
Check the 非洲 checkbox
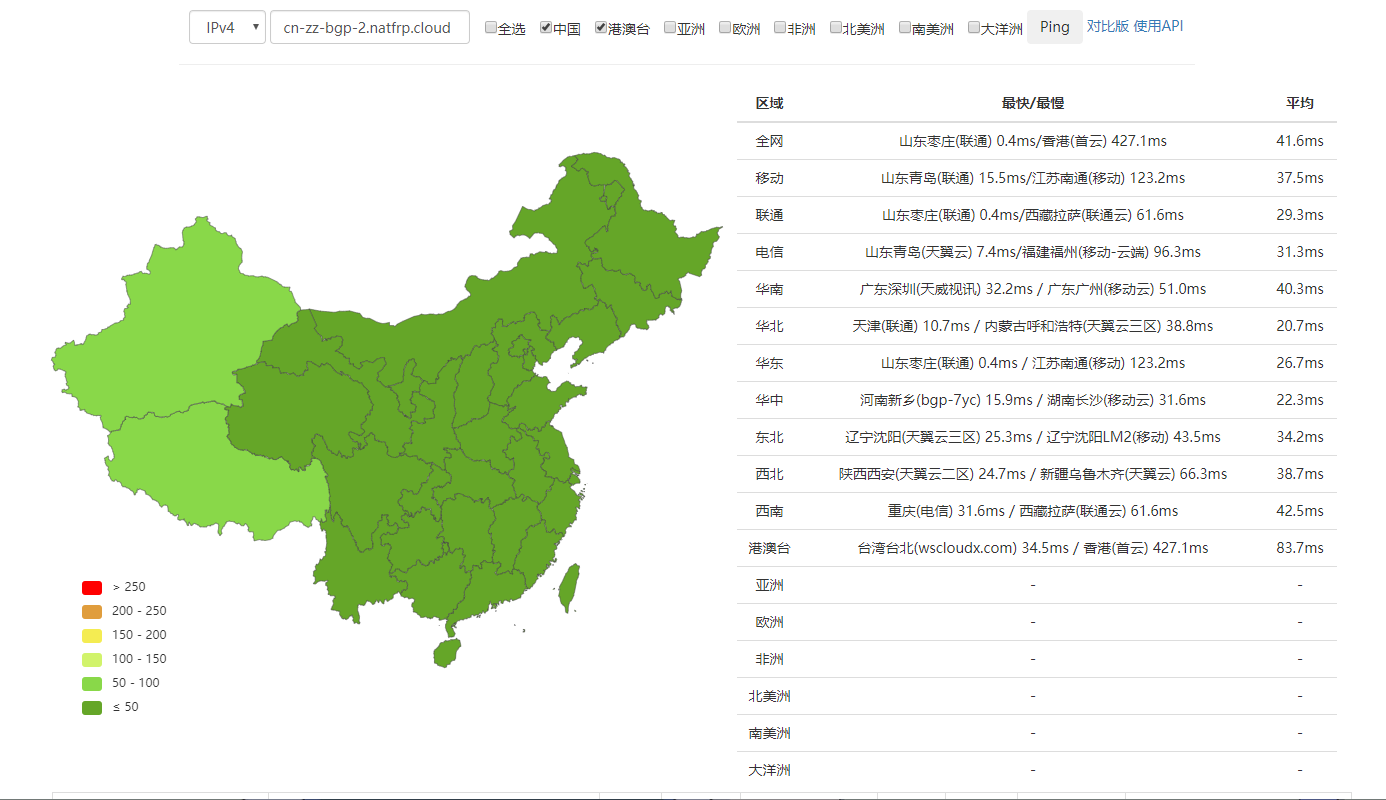click(x=780, y=28)
